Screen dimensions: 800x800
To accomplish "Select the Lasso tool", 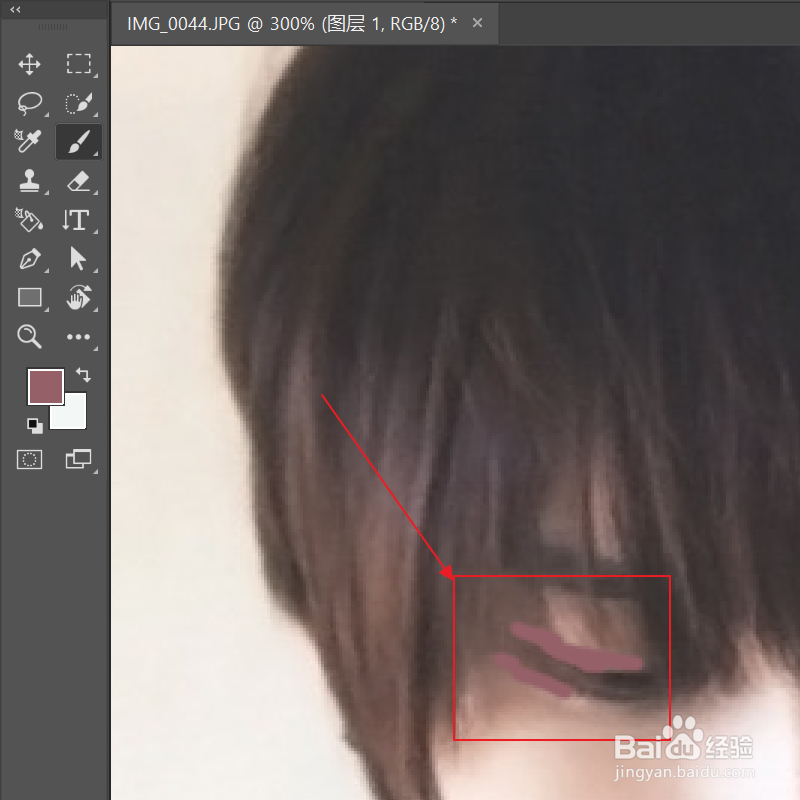I will [30, 104].
